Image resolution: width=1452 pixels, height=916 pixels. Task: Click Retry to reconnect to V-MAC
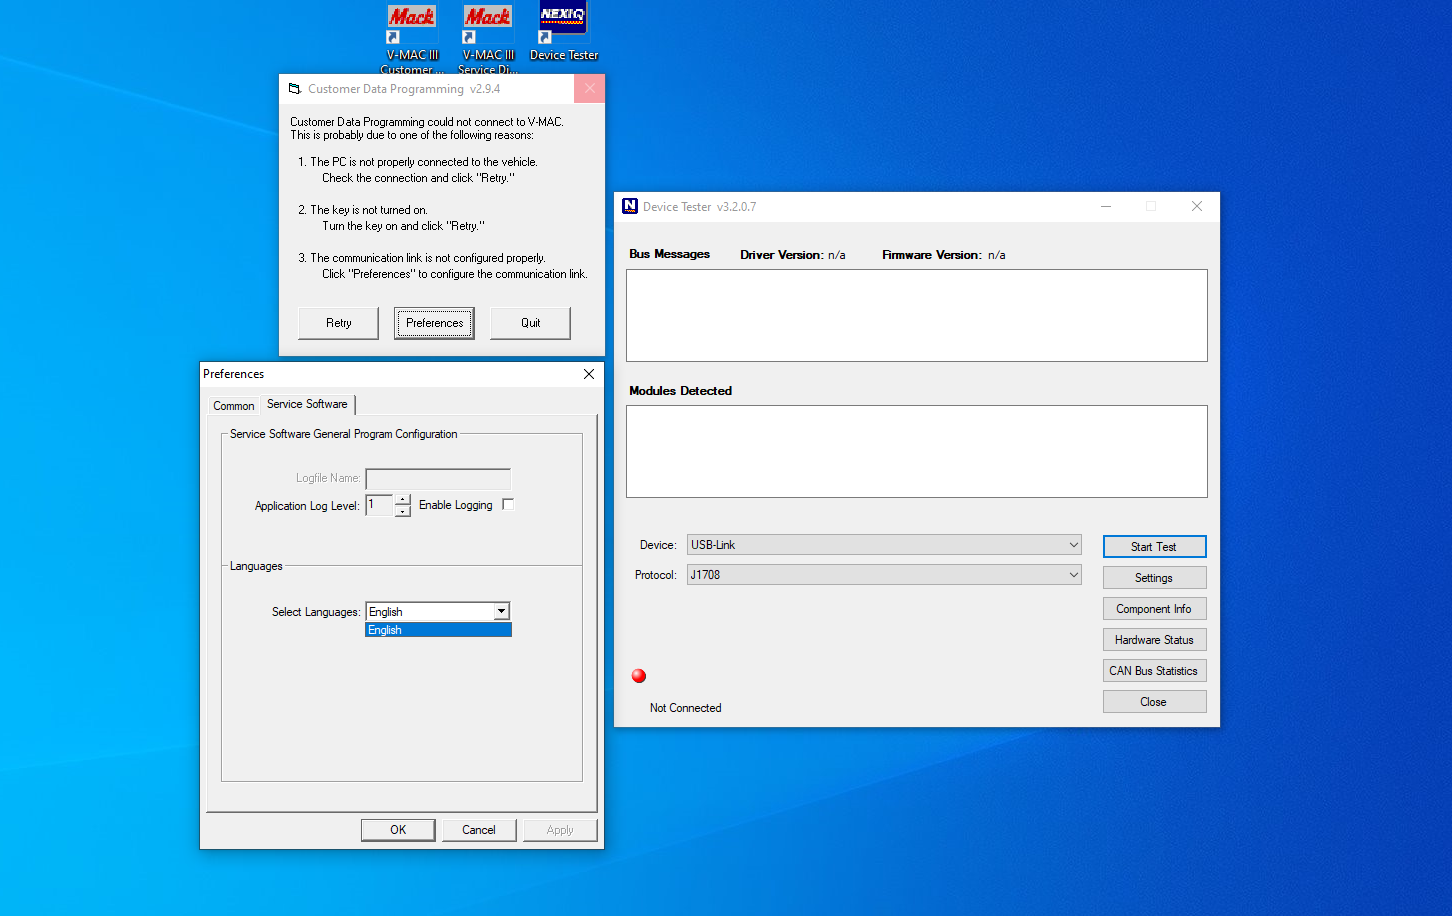pyautogui.click(x=337, y=322)
